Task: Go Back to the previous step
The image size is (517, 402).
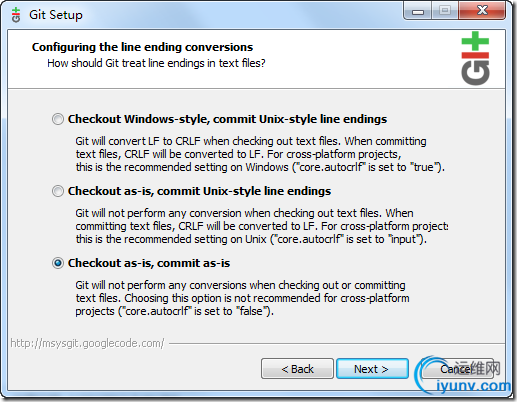Action: (x=297, y=369)
